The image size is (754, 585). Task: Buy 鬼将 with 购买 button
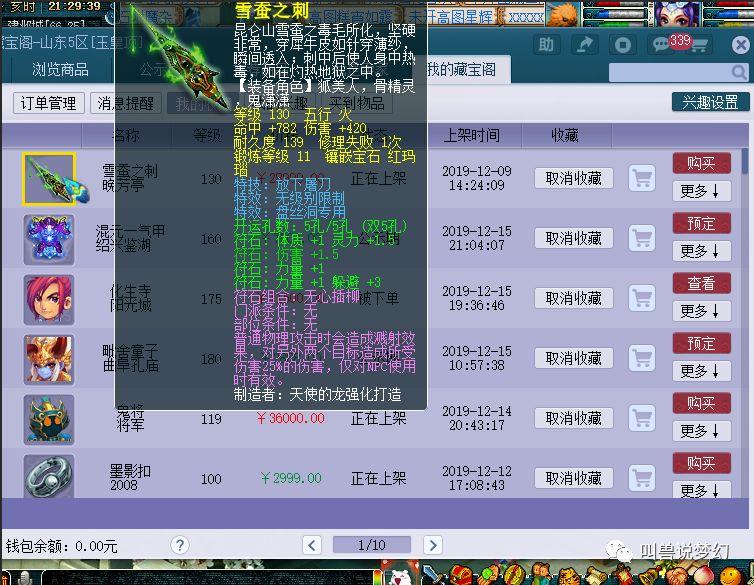pyautogui.click(x=702, y=403)
